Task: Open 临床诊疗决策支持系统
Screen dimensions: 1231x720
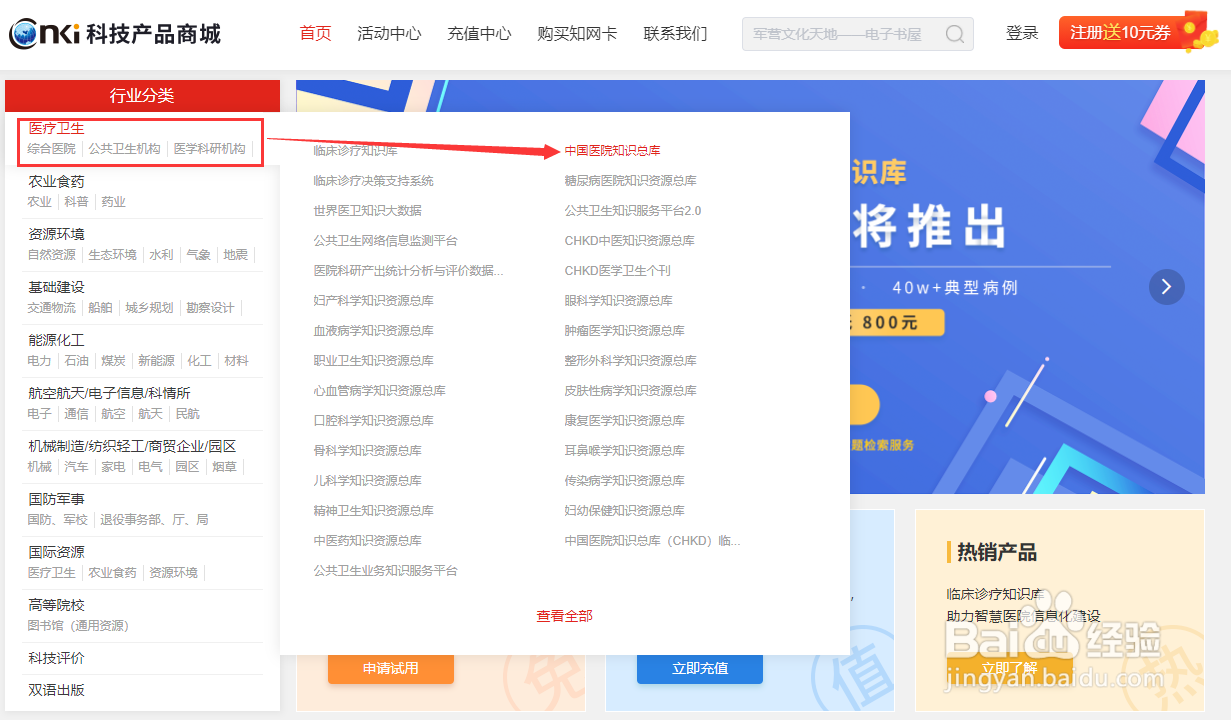Action: [x=373, y=181]
